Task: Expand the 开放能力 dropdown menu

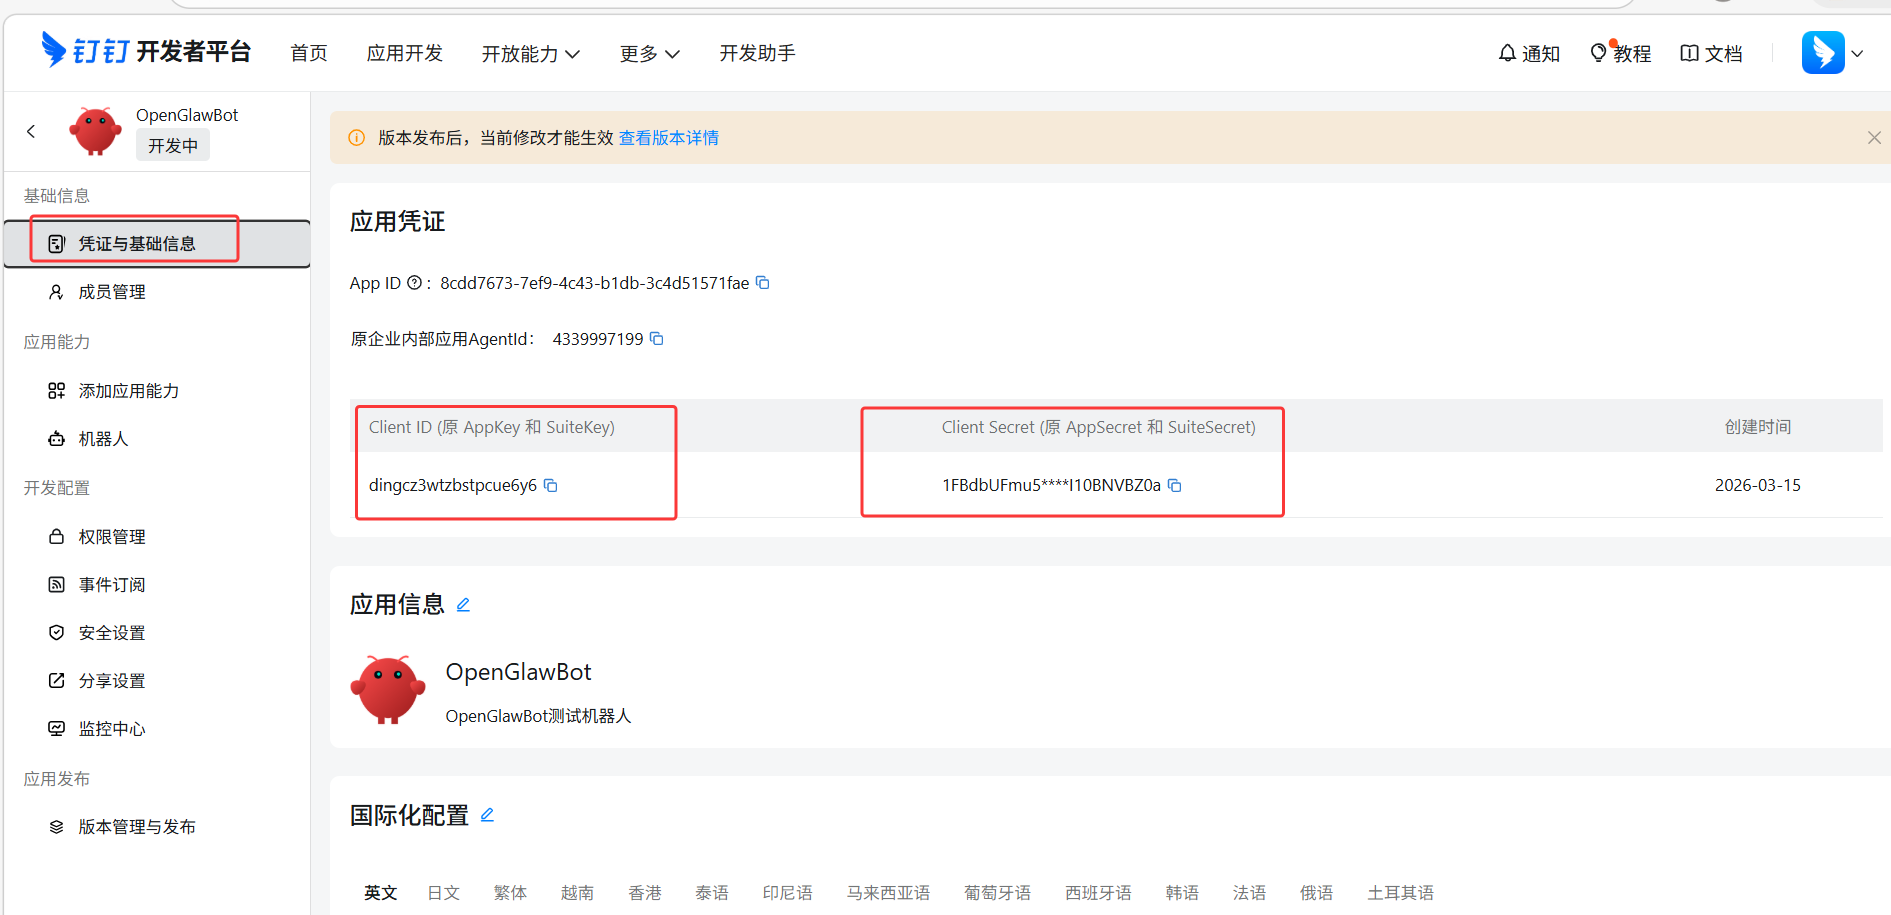Action: 531,54
